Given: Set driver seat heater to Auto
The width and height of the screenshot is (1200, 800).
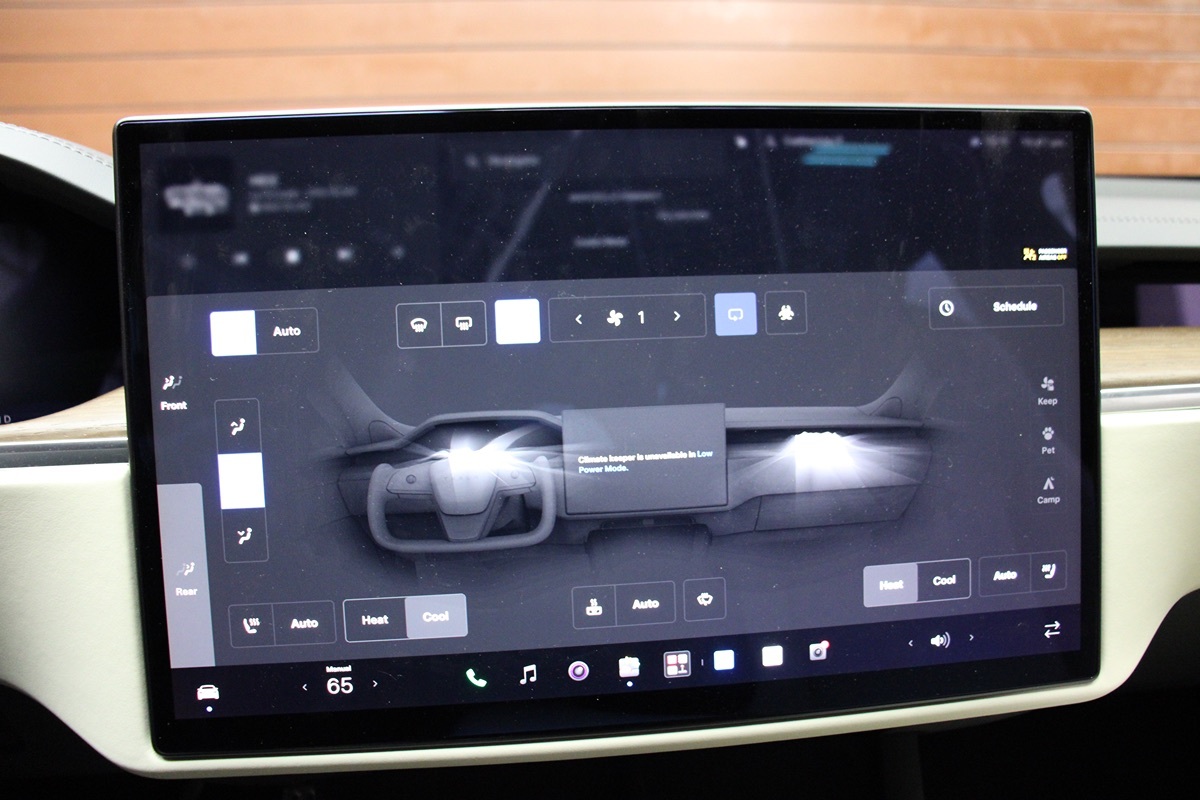Looking at the screenshot, I should pos(304,623).
